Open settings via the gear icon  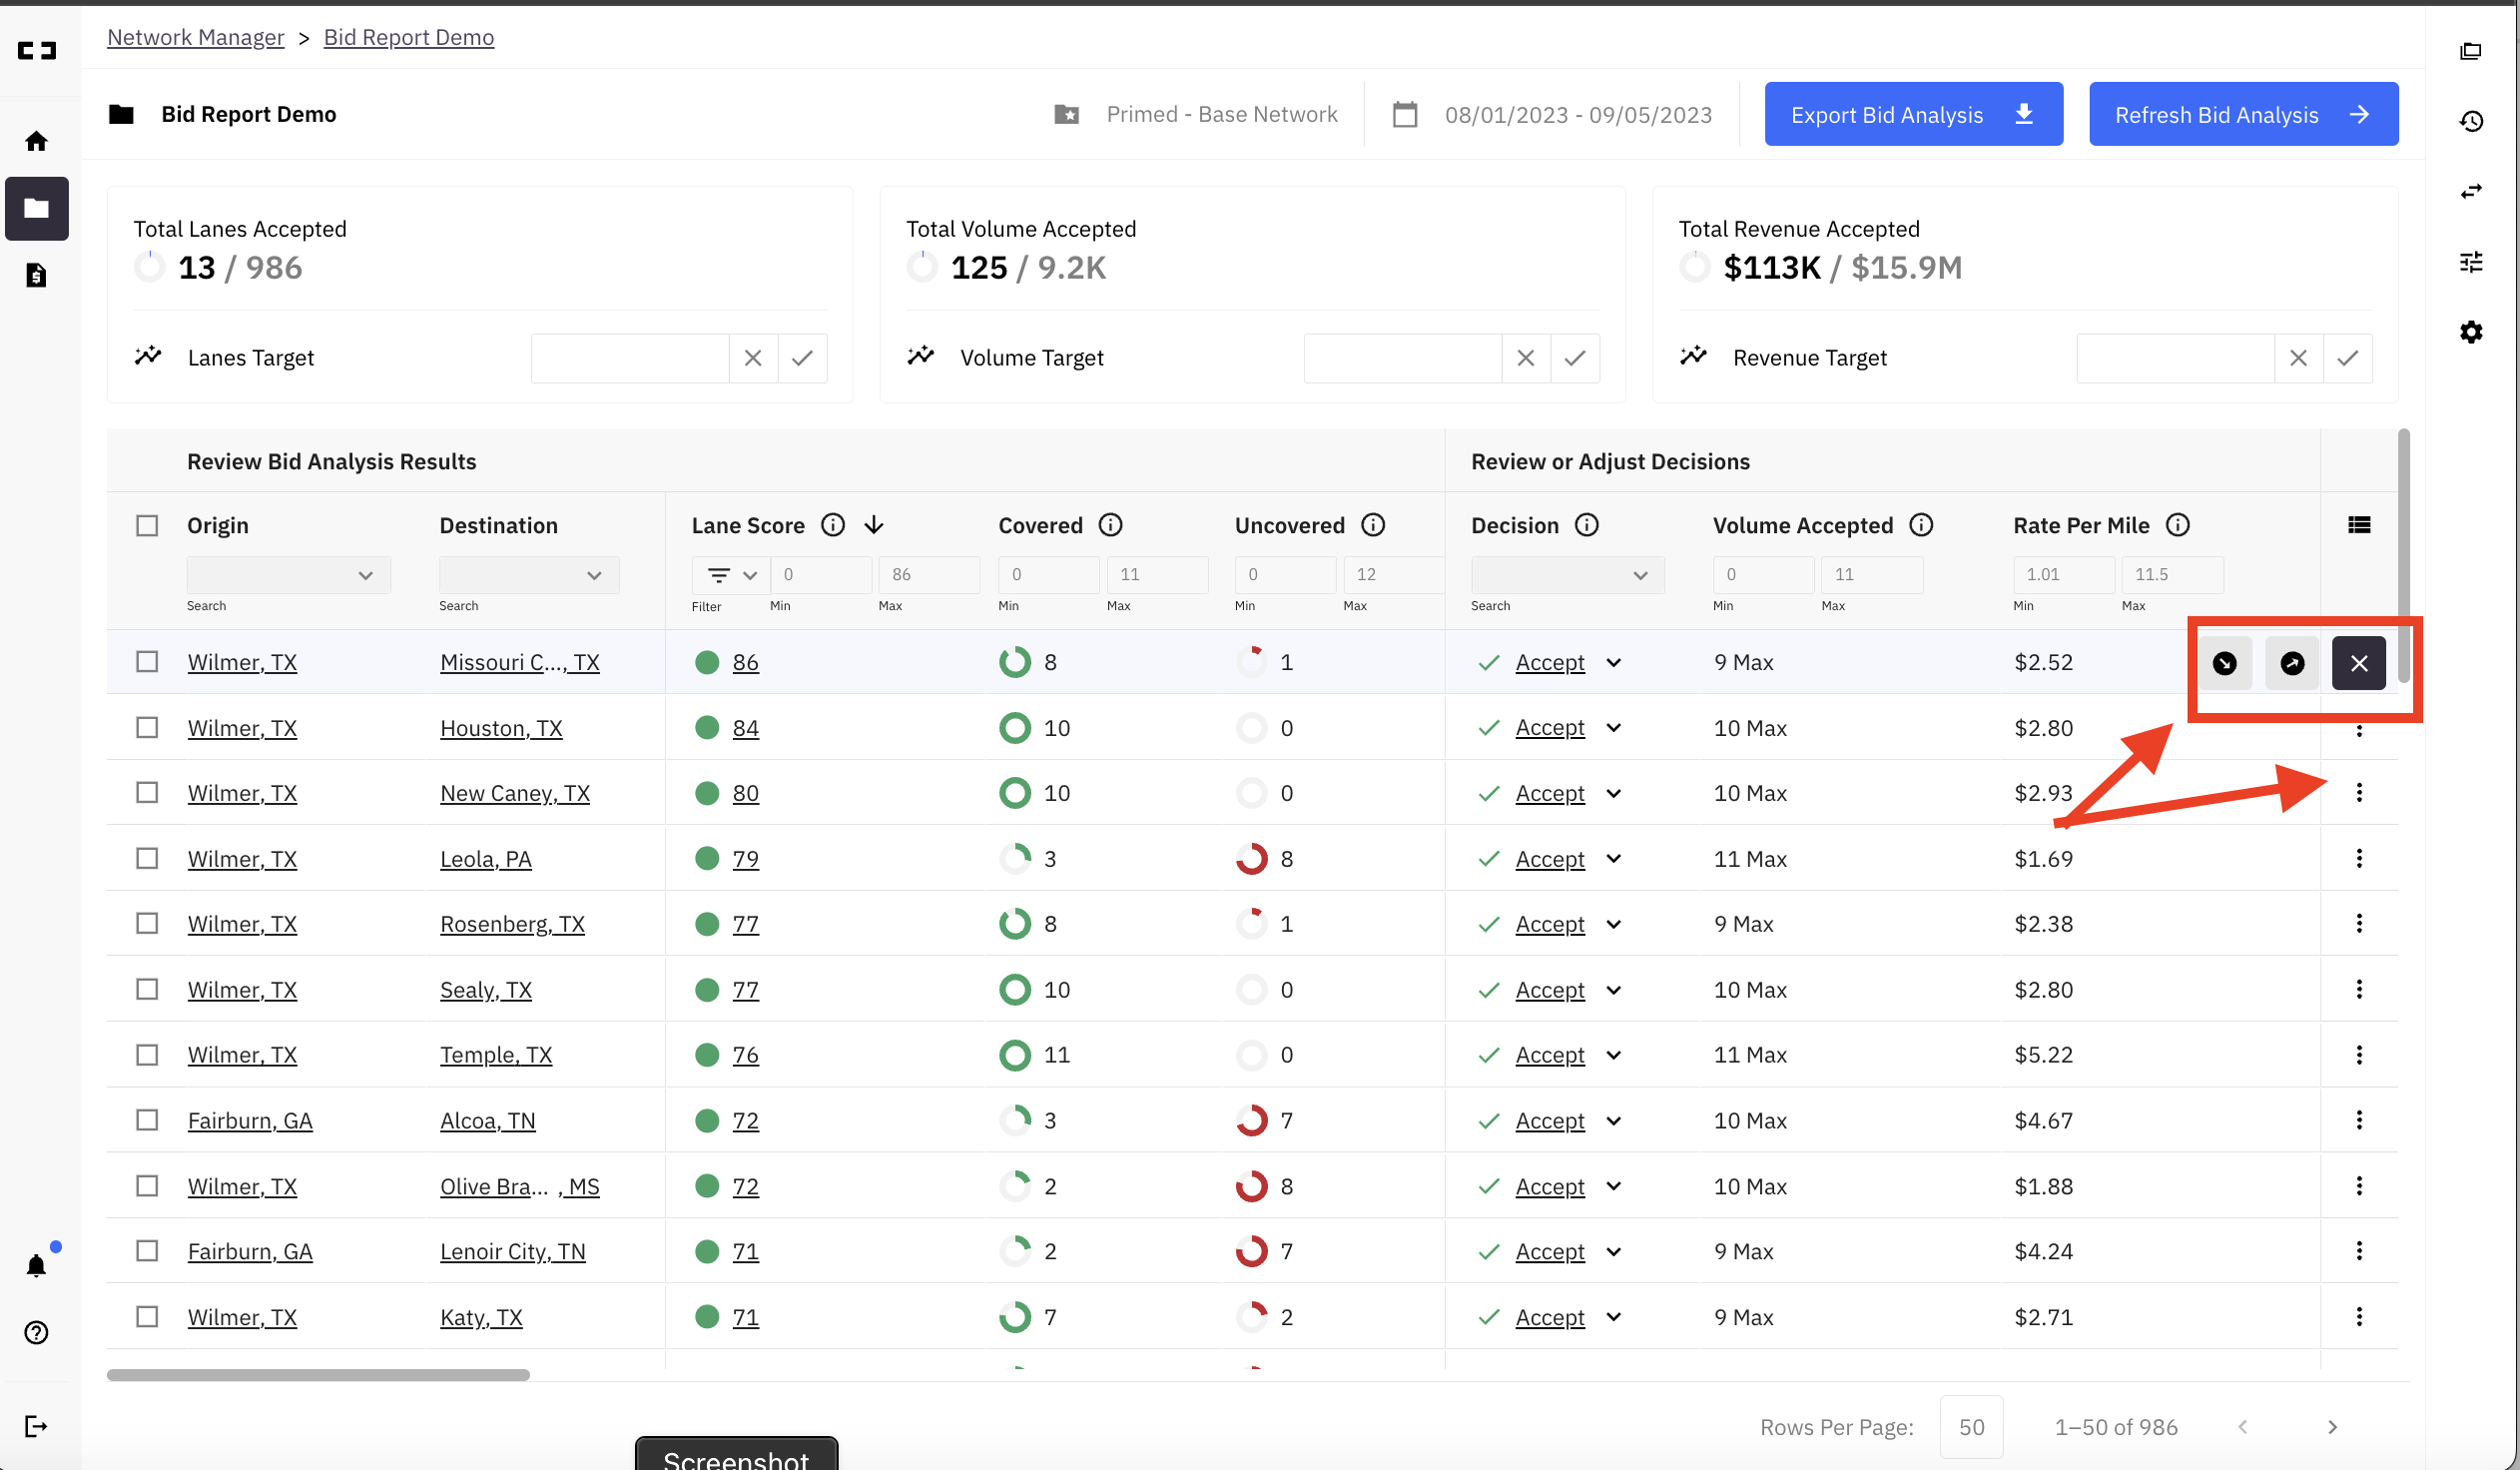pyautogui.click(x=2472, y=332)
